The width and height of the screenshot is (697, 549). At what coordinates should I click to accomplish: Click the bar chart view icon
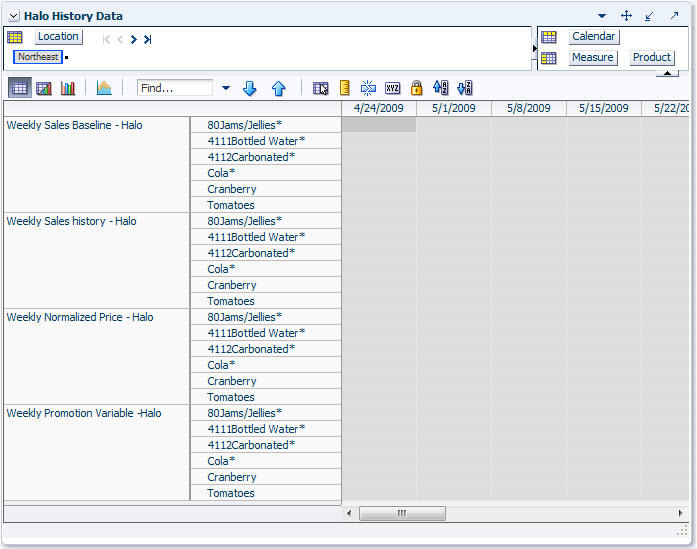tap(68, 88)
